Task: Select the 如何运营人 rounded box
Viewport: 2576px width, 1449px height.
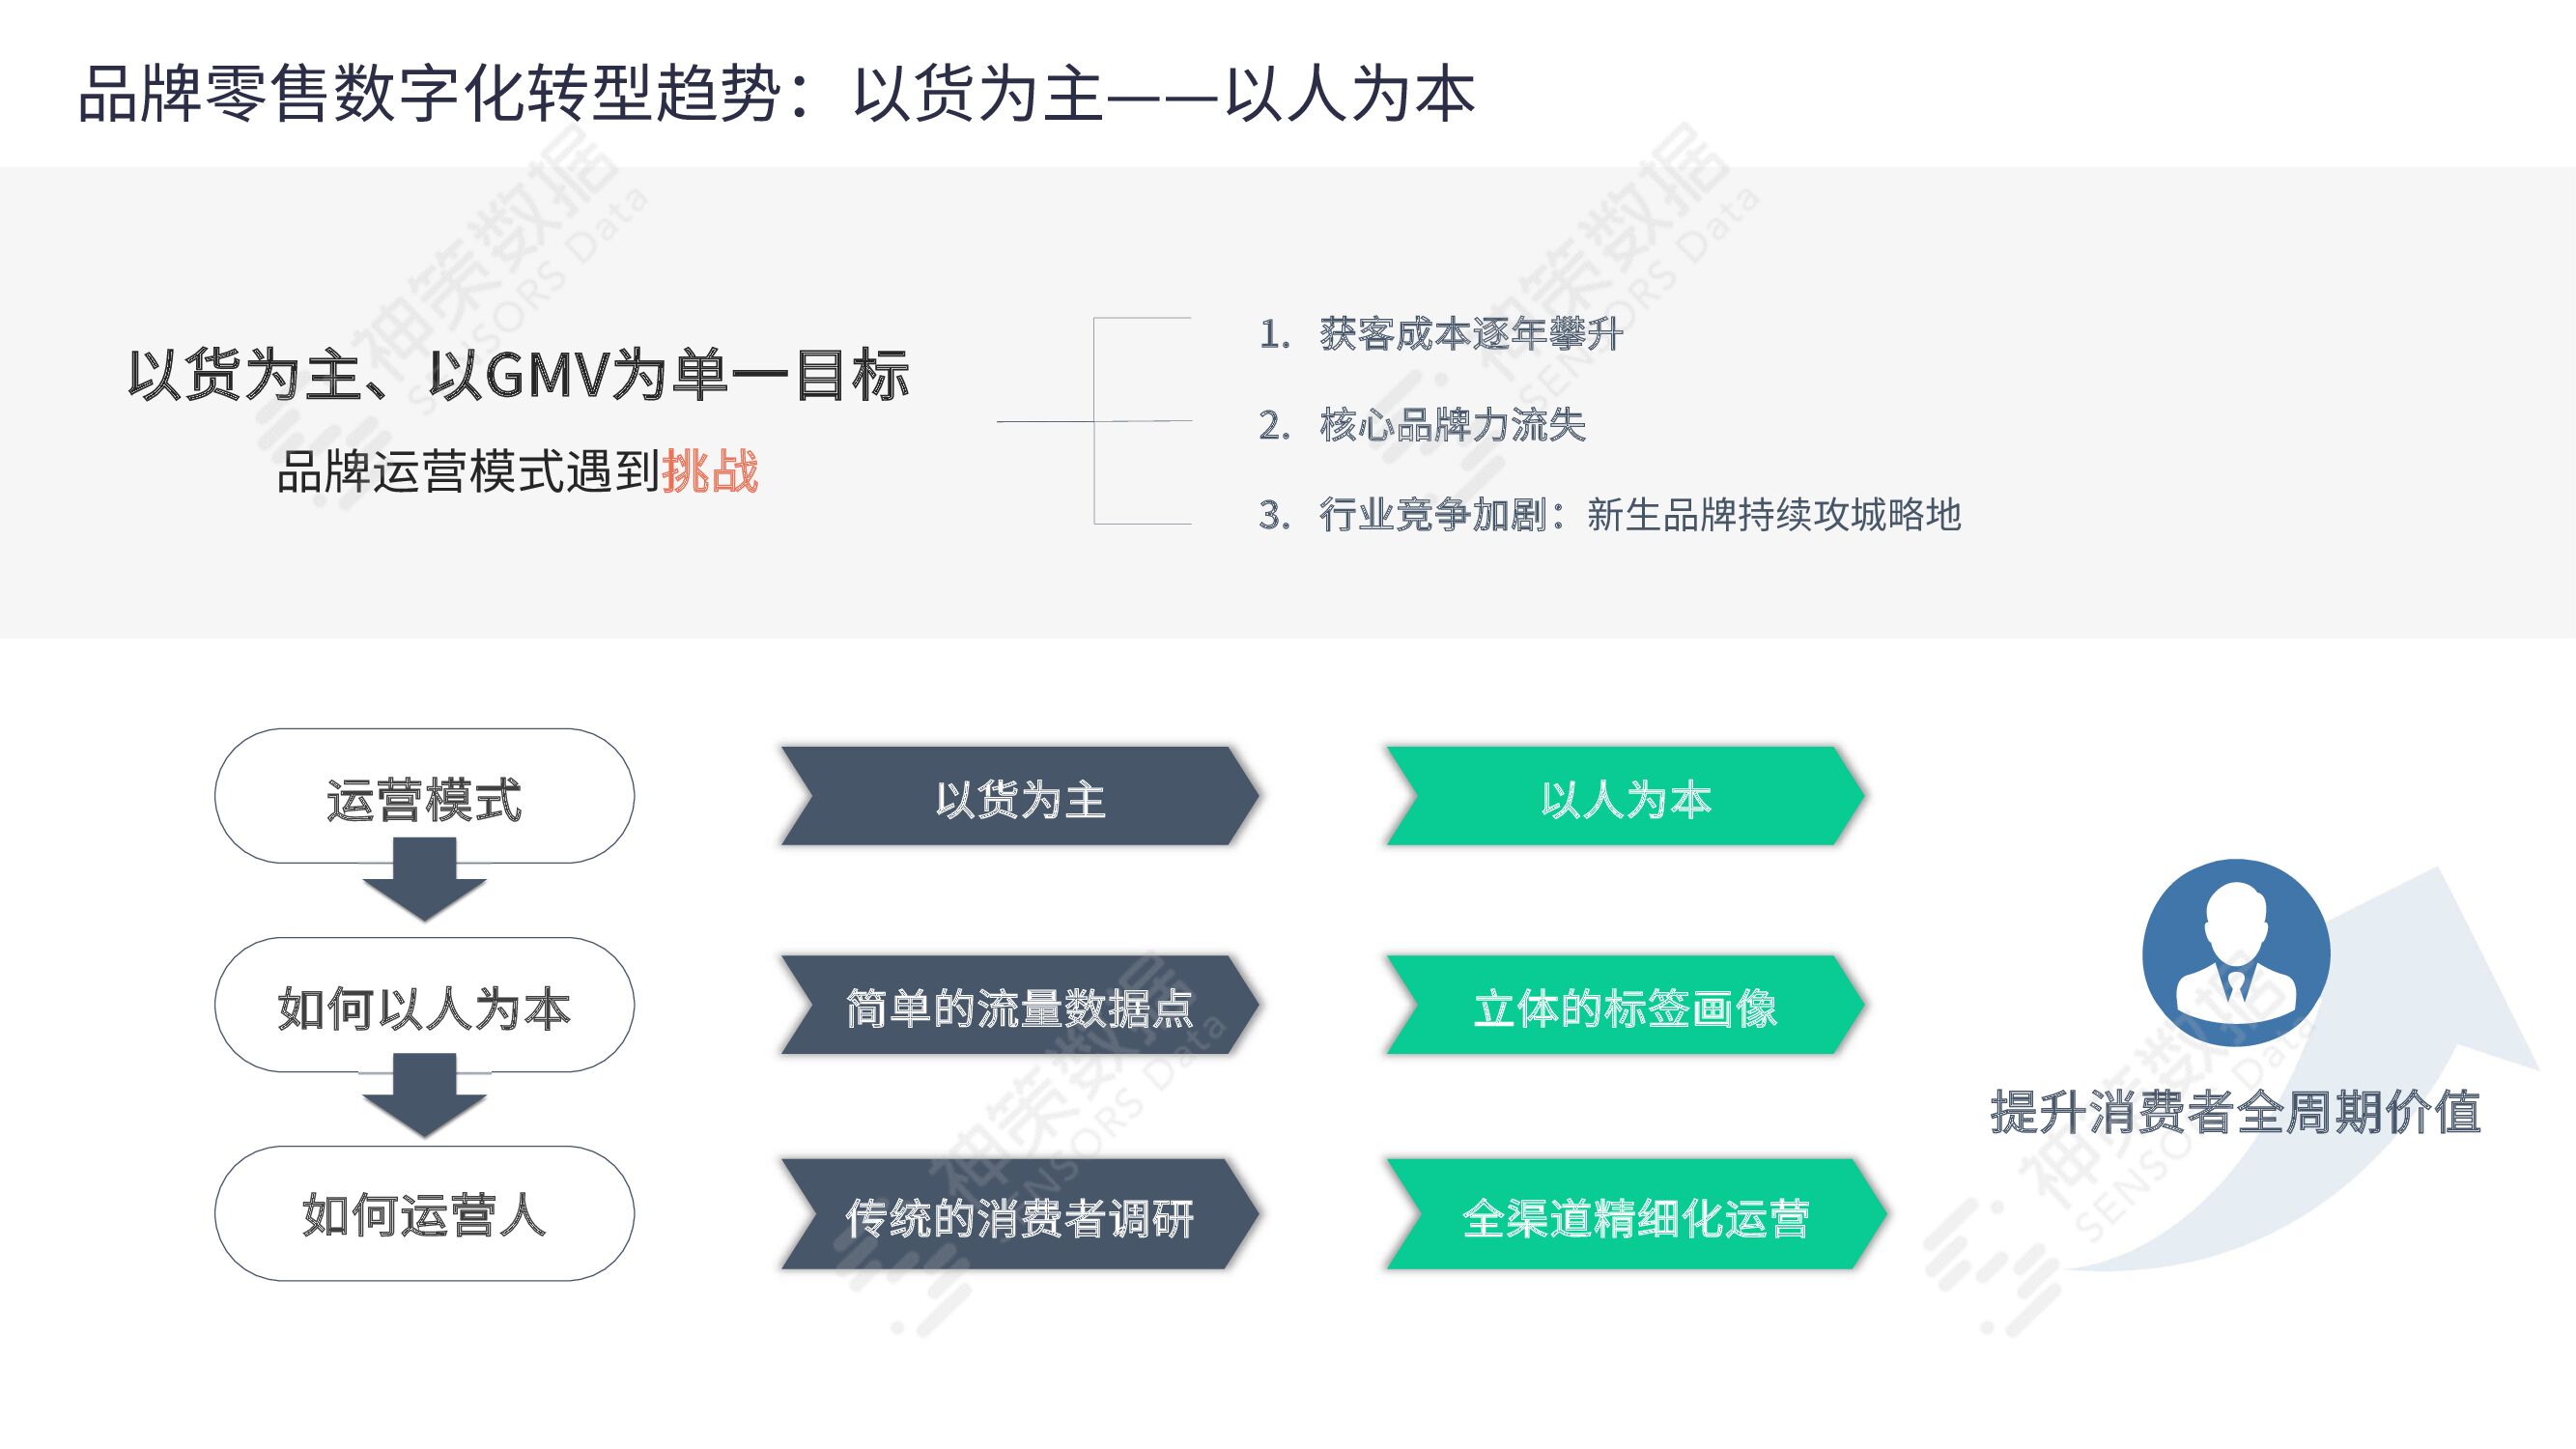Action: (424, 1214)
